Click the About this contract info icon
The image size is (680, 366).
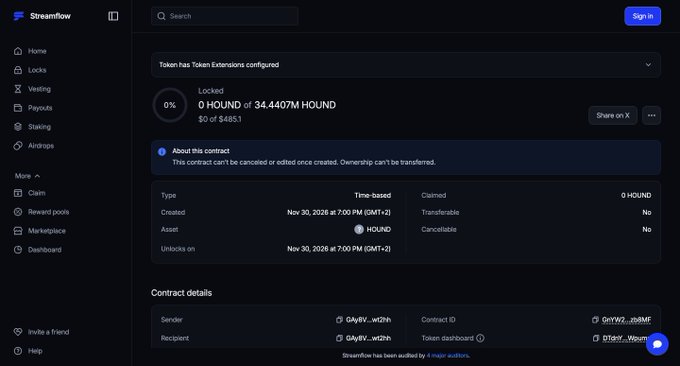[x=162, y=152]
